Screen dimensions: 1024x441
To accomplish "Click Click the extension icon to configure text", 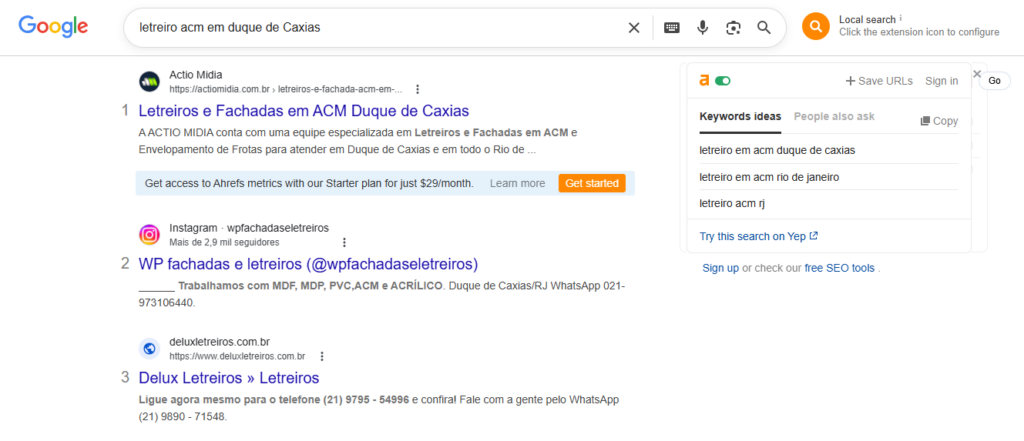I will tap(919, 32).
